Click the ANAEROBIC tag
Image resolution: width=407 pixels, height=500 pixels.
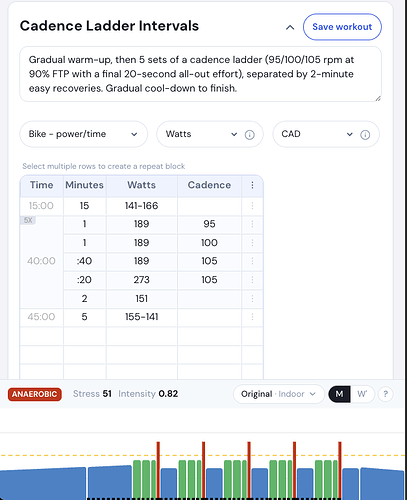click(x=35, y=394)
